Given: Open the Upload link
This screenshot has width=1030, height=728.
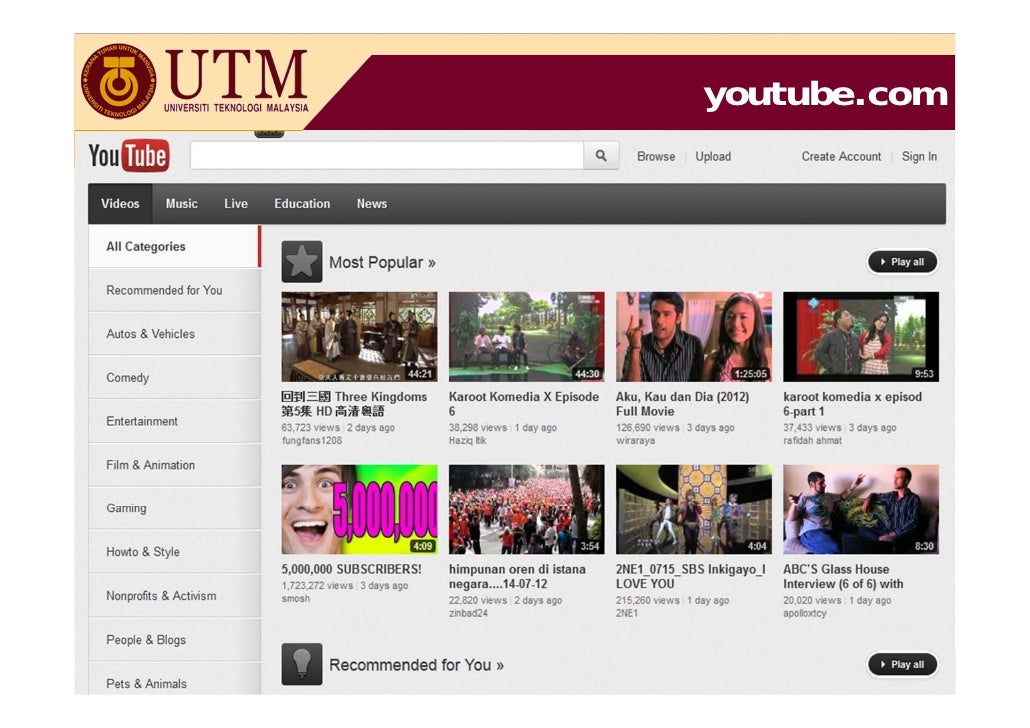Looking at the screenshot, I should click(713, 156).
